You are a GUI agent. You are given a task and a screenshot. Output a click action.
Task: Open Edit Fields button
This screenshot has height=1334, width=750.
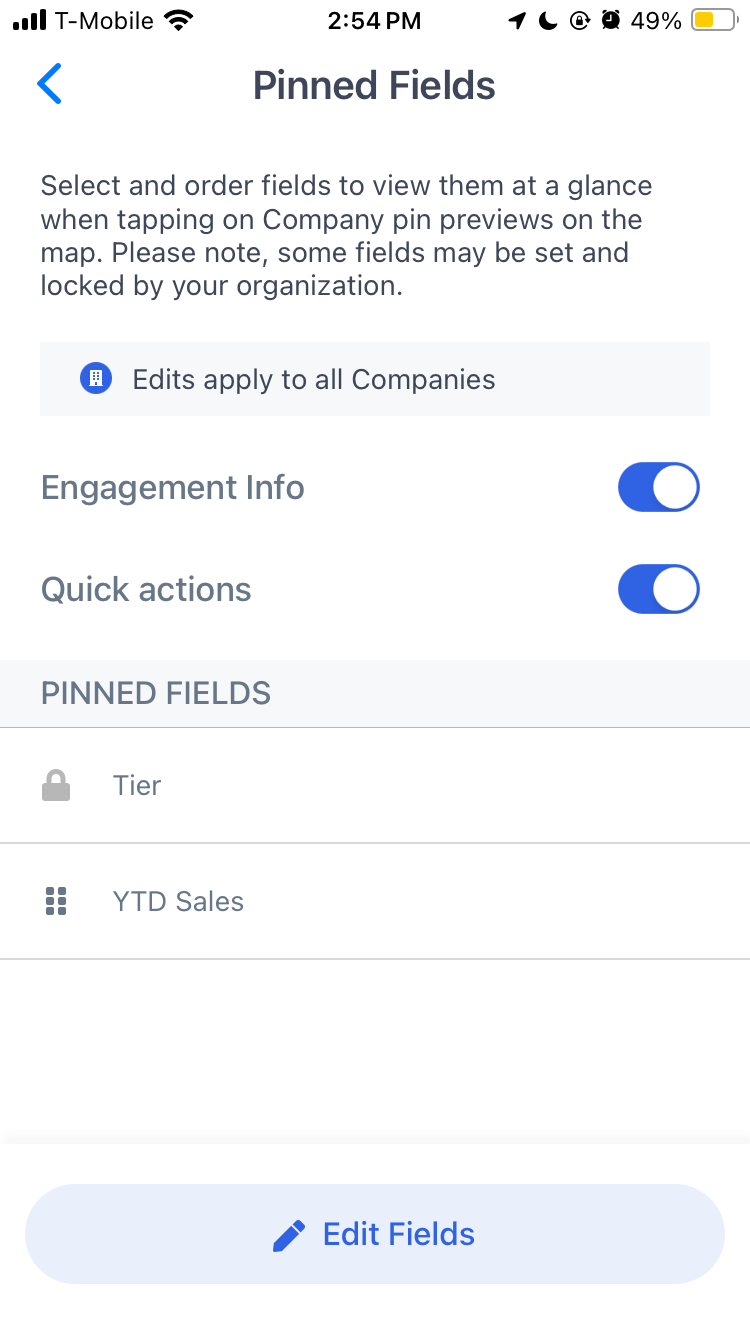point(375,1234)
